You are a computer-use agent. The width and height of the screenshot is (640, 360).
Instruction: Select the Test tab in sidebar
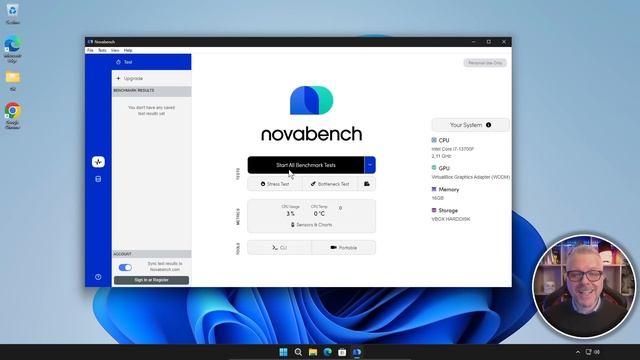(151, 62)
